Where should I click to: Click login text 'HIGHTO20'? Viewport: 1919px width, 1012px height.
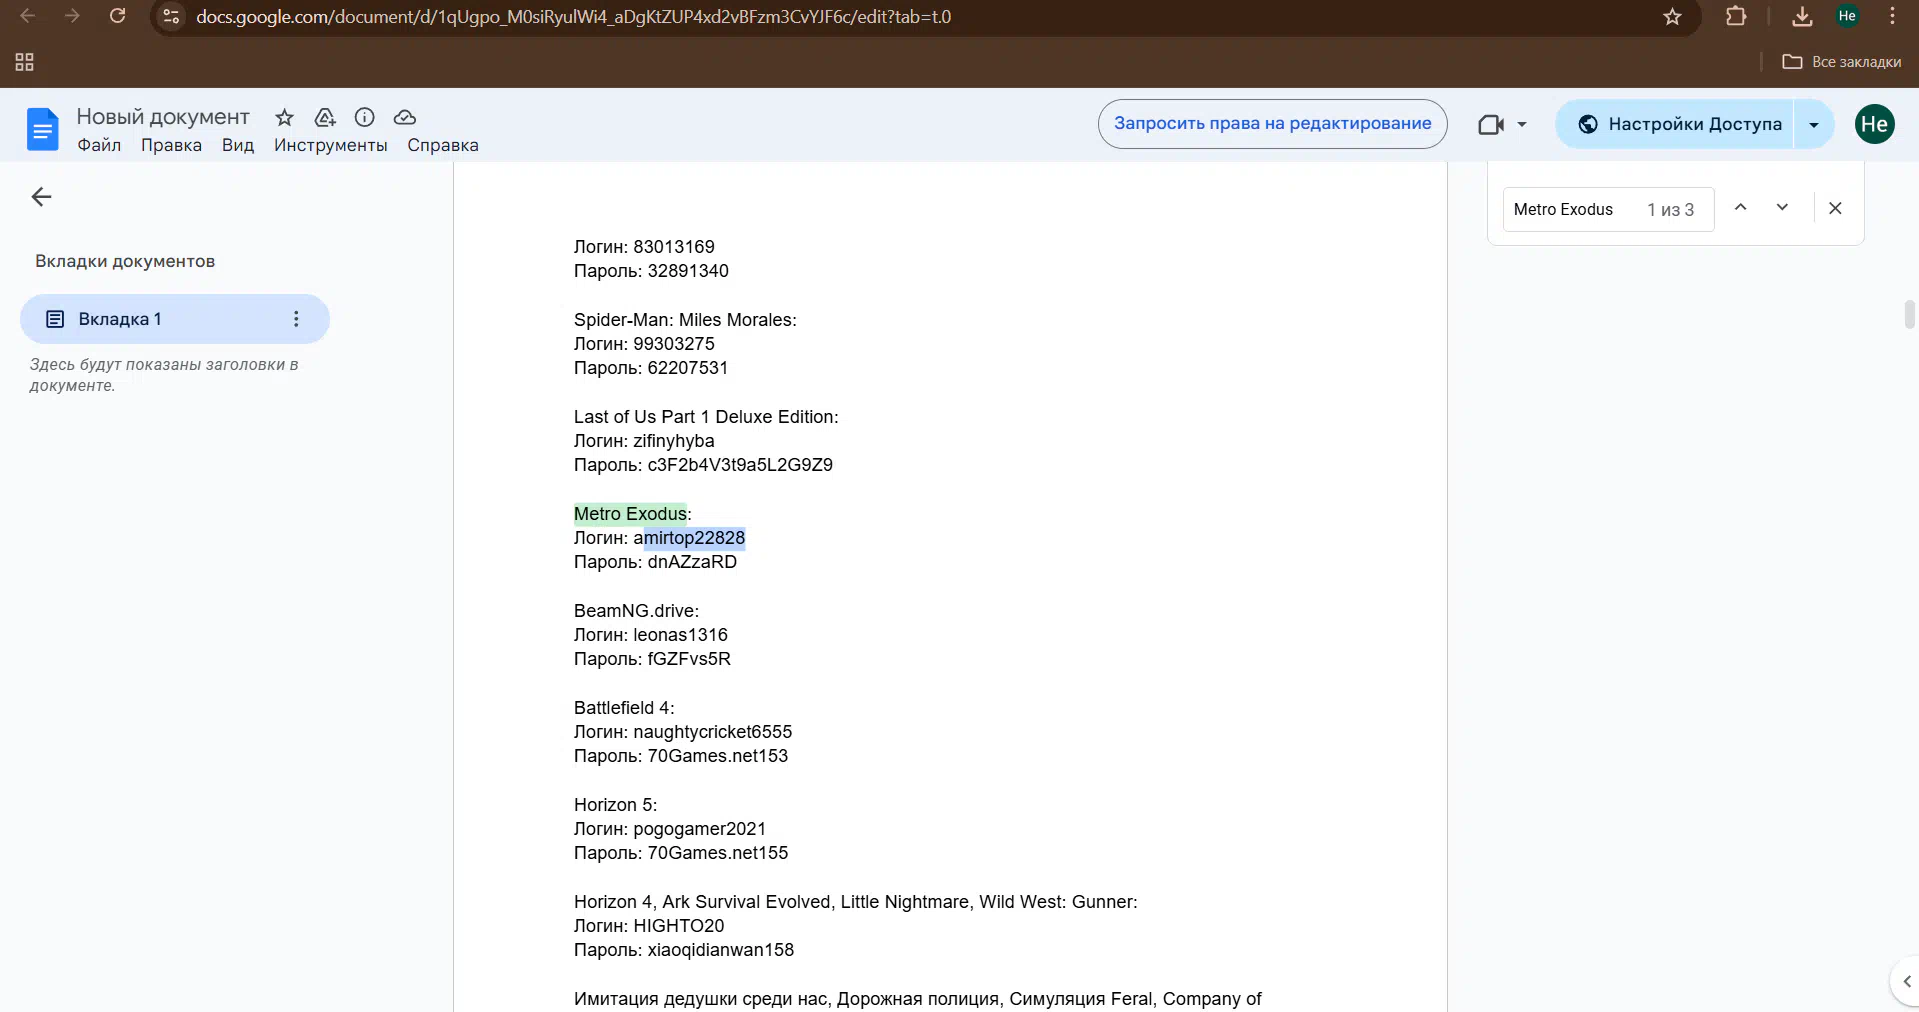pos(678,926)
